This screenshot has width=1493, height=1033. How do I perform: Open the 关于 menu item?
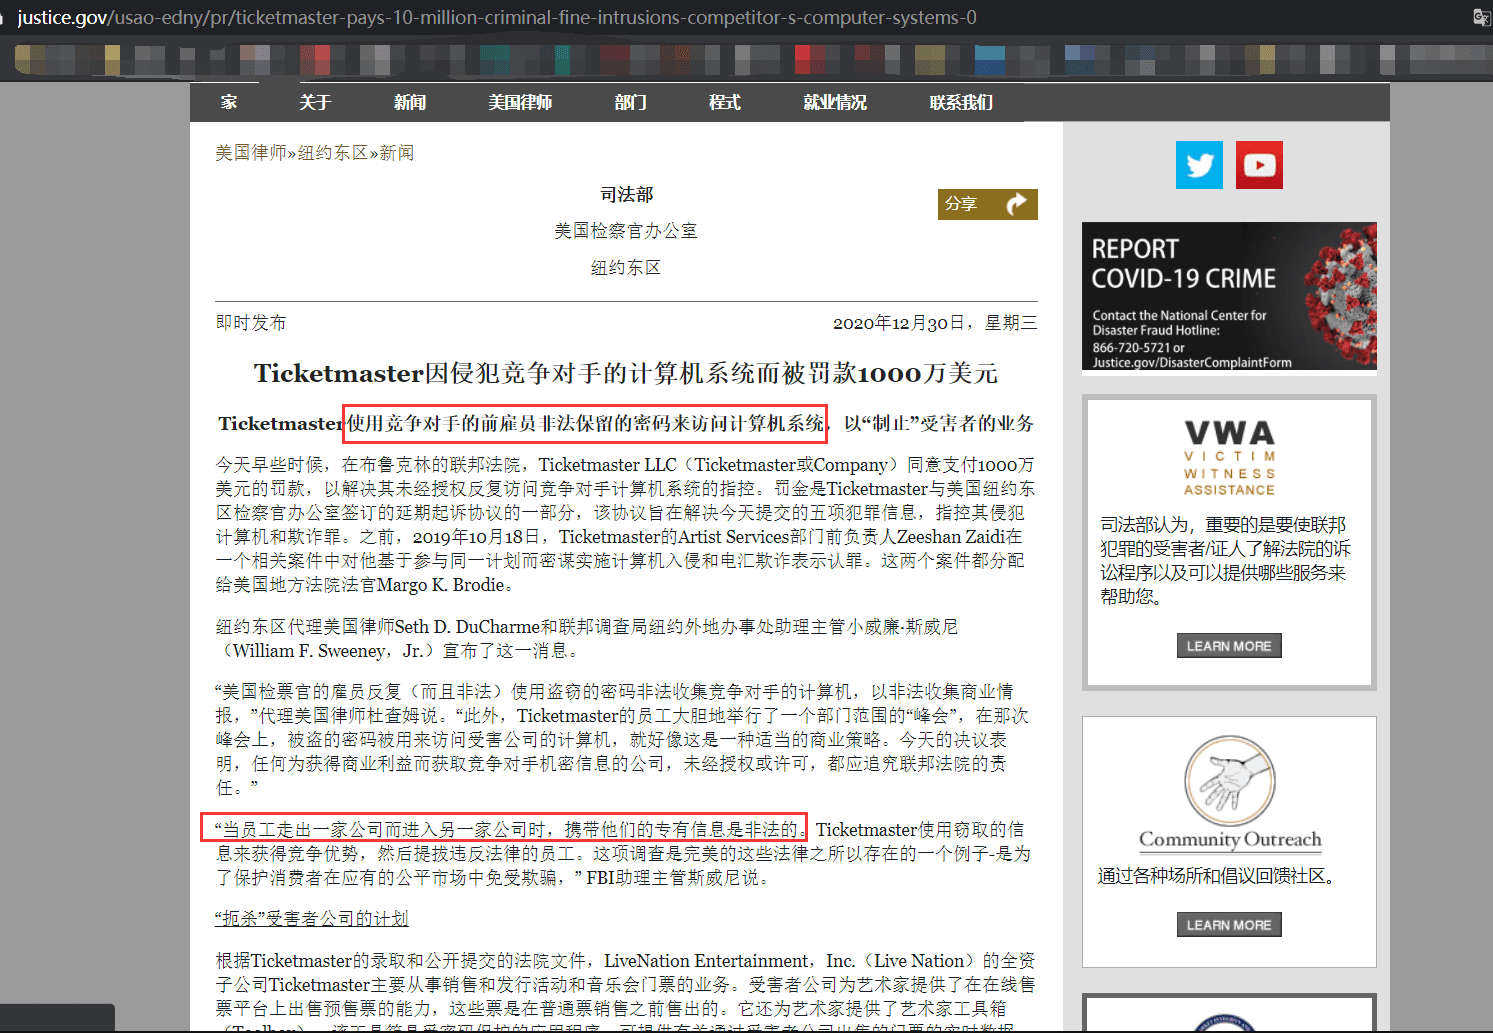point(315,102)
